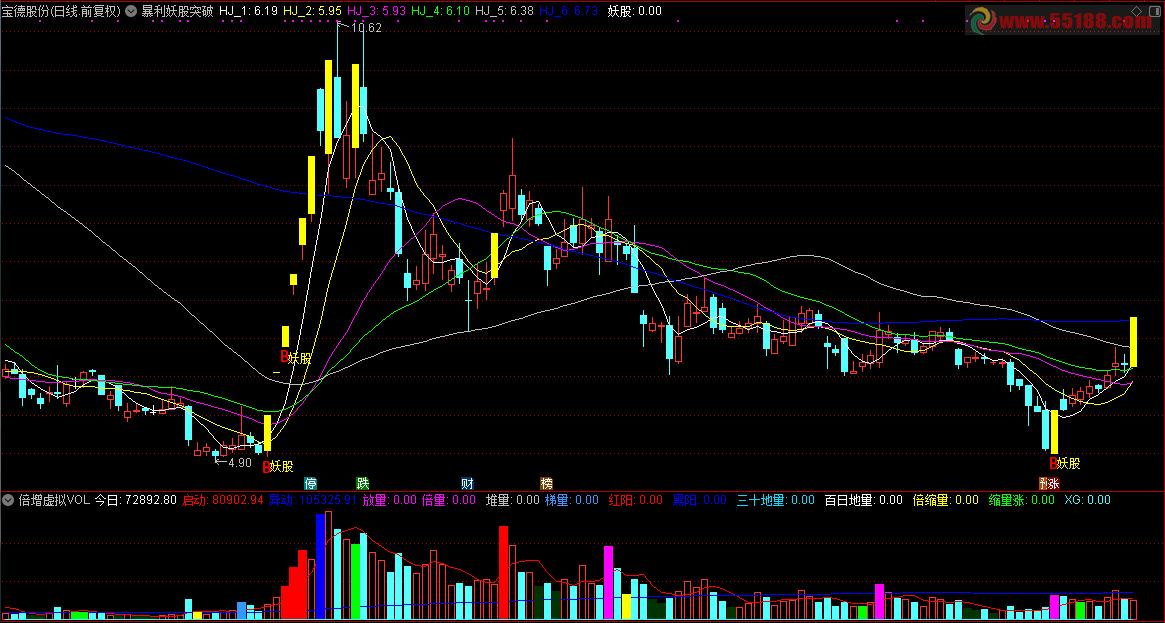Select the HJ_5: 6.38 value label

[504, 11]
